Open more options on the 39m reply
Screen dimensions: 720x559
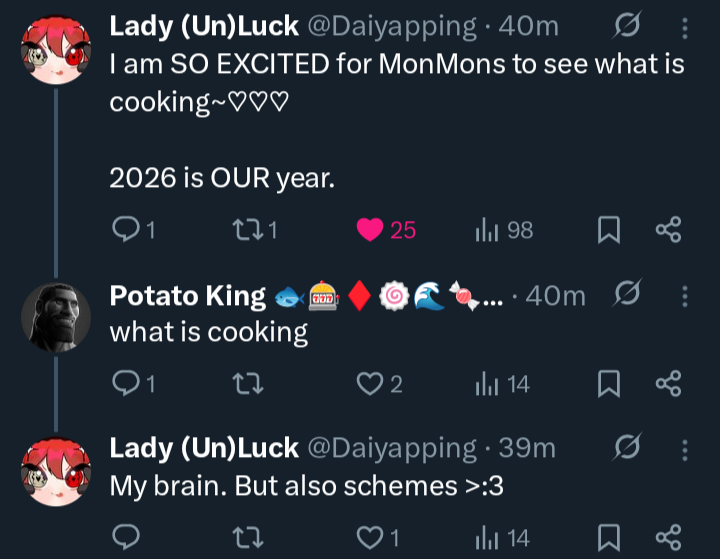point(685,450)
